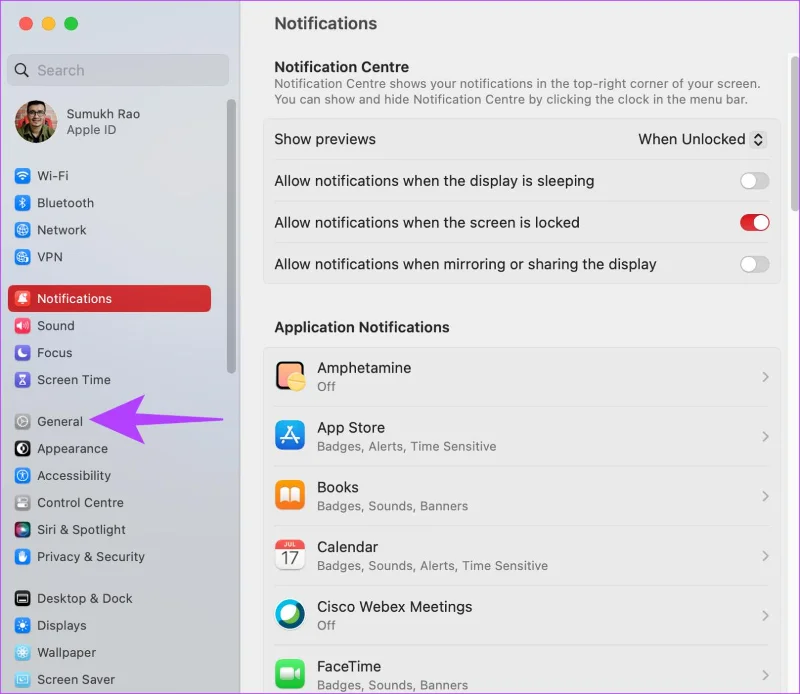The image size is (800, 694).
Task: Expand Calendar notification settings chevron
Action: (x=765, y=556)
